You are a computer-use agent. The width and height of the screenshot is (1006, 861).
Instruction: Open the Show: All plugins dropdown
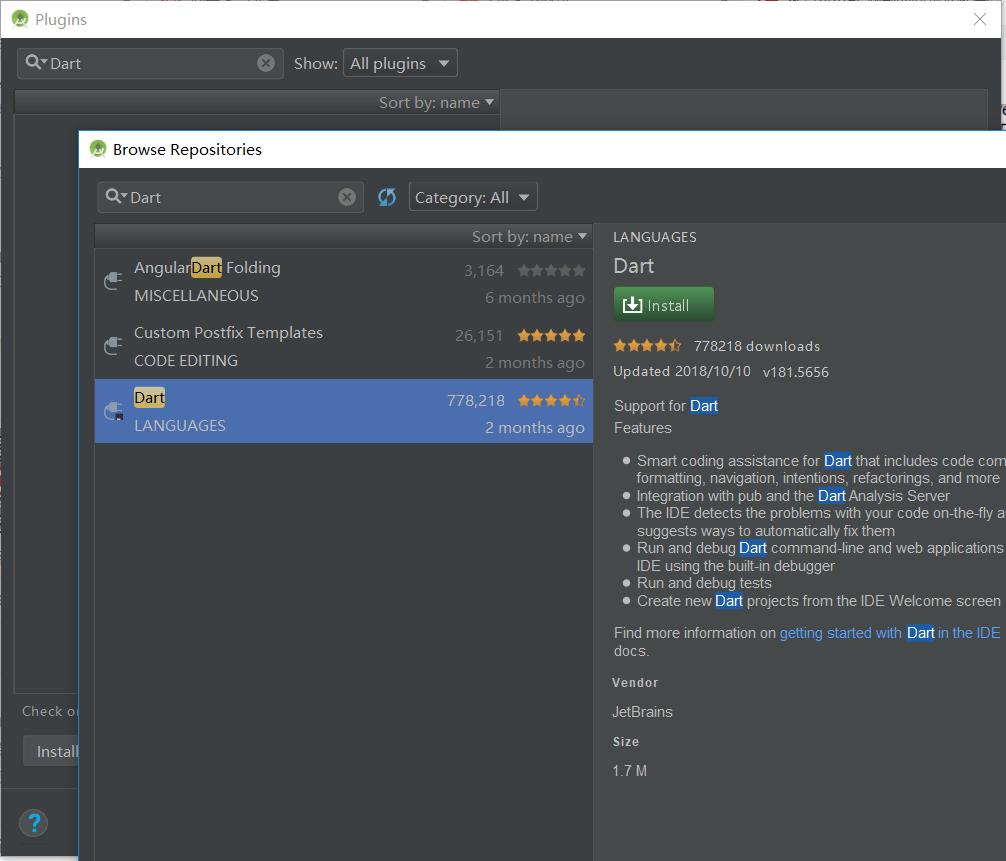tap(400, 63)
